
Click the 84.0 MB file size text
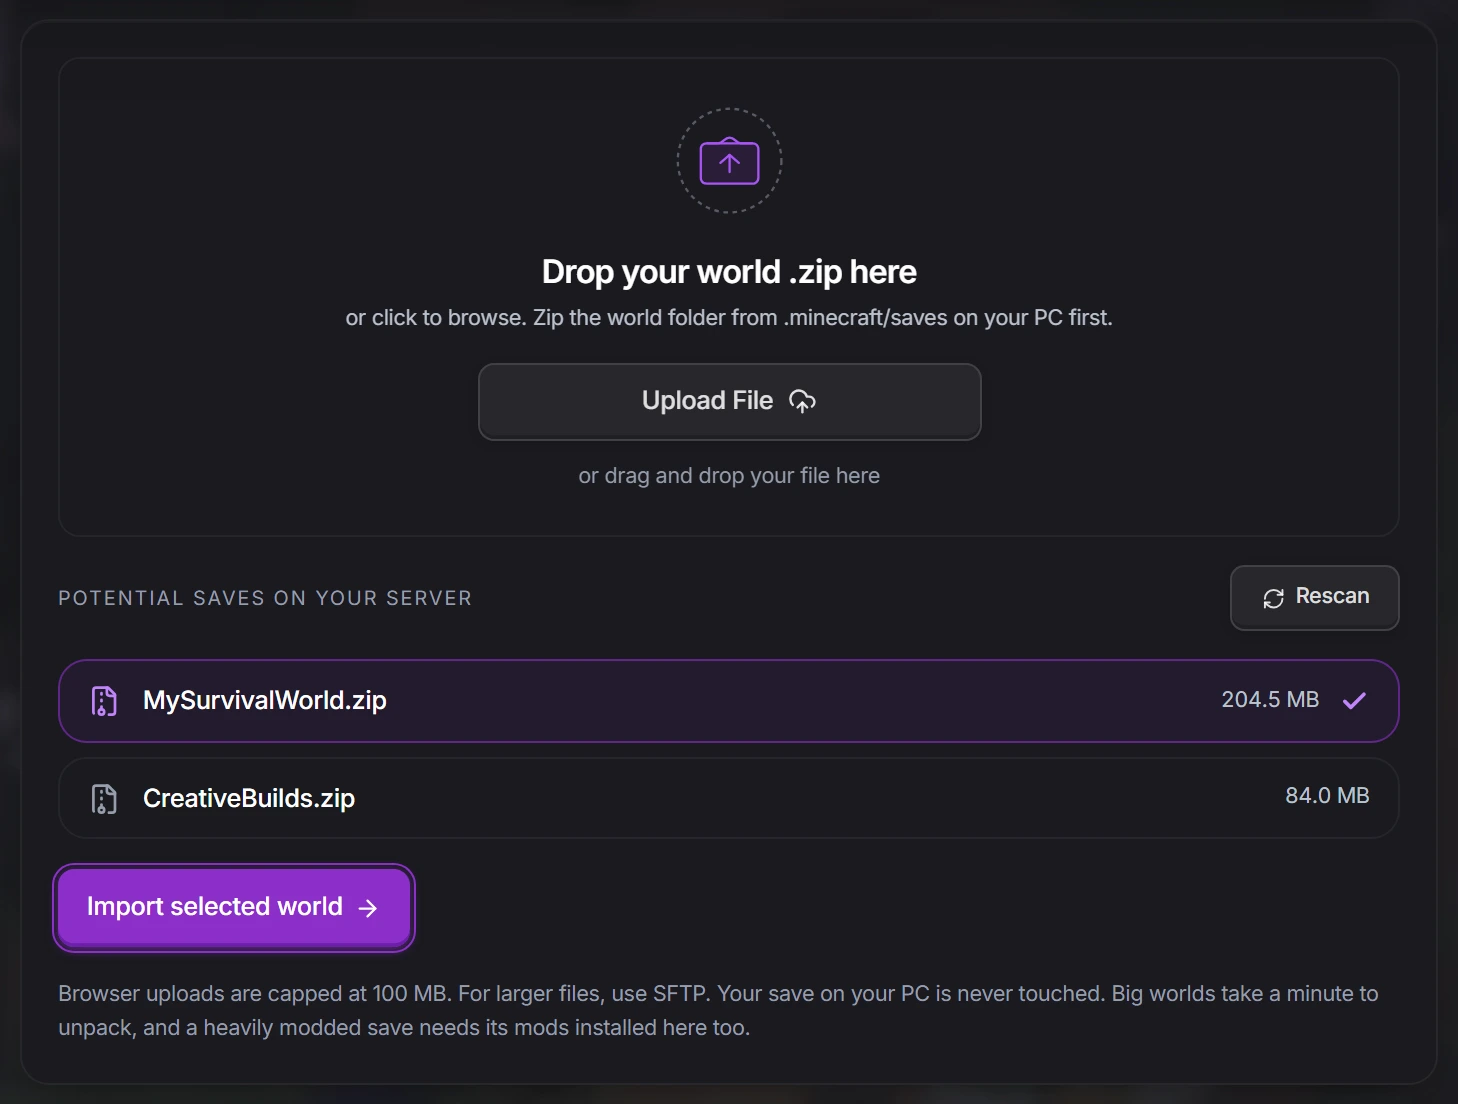click(x=1327, y=796)
